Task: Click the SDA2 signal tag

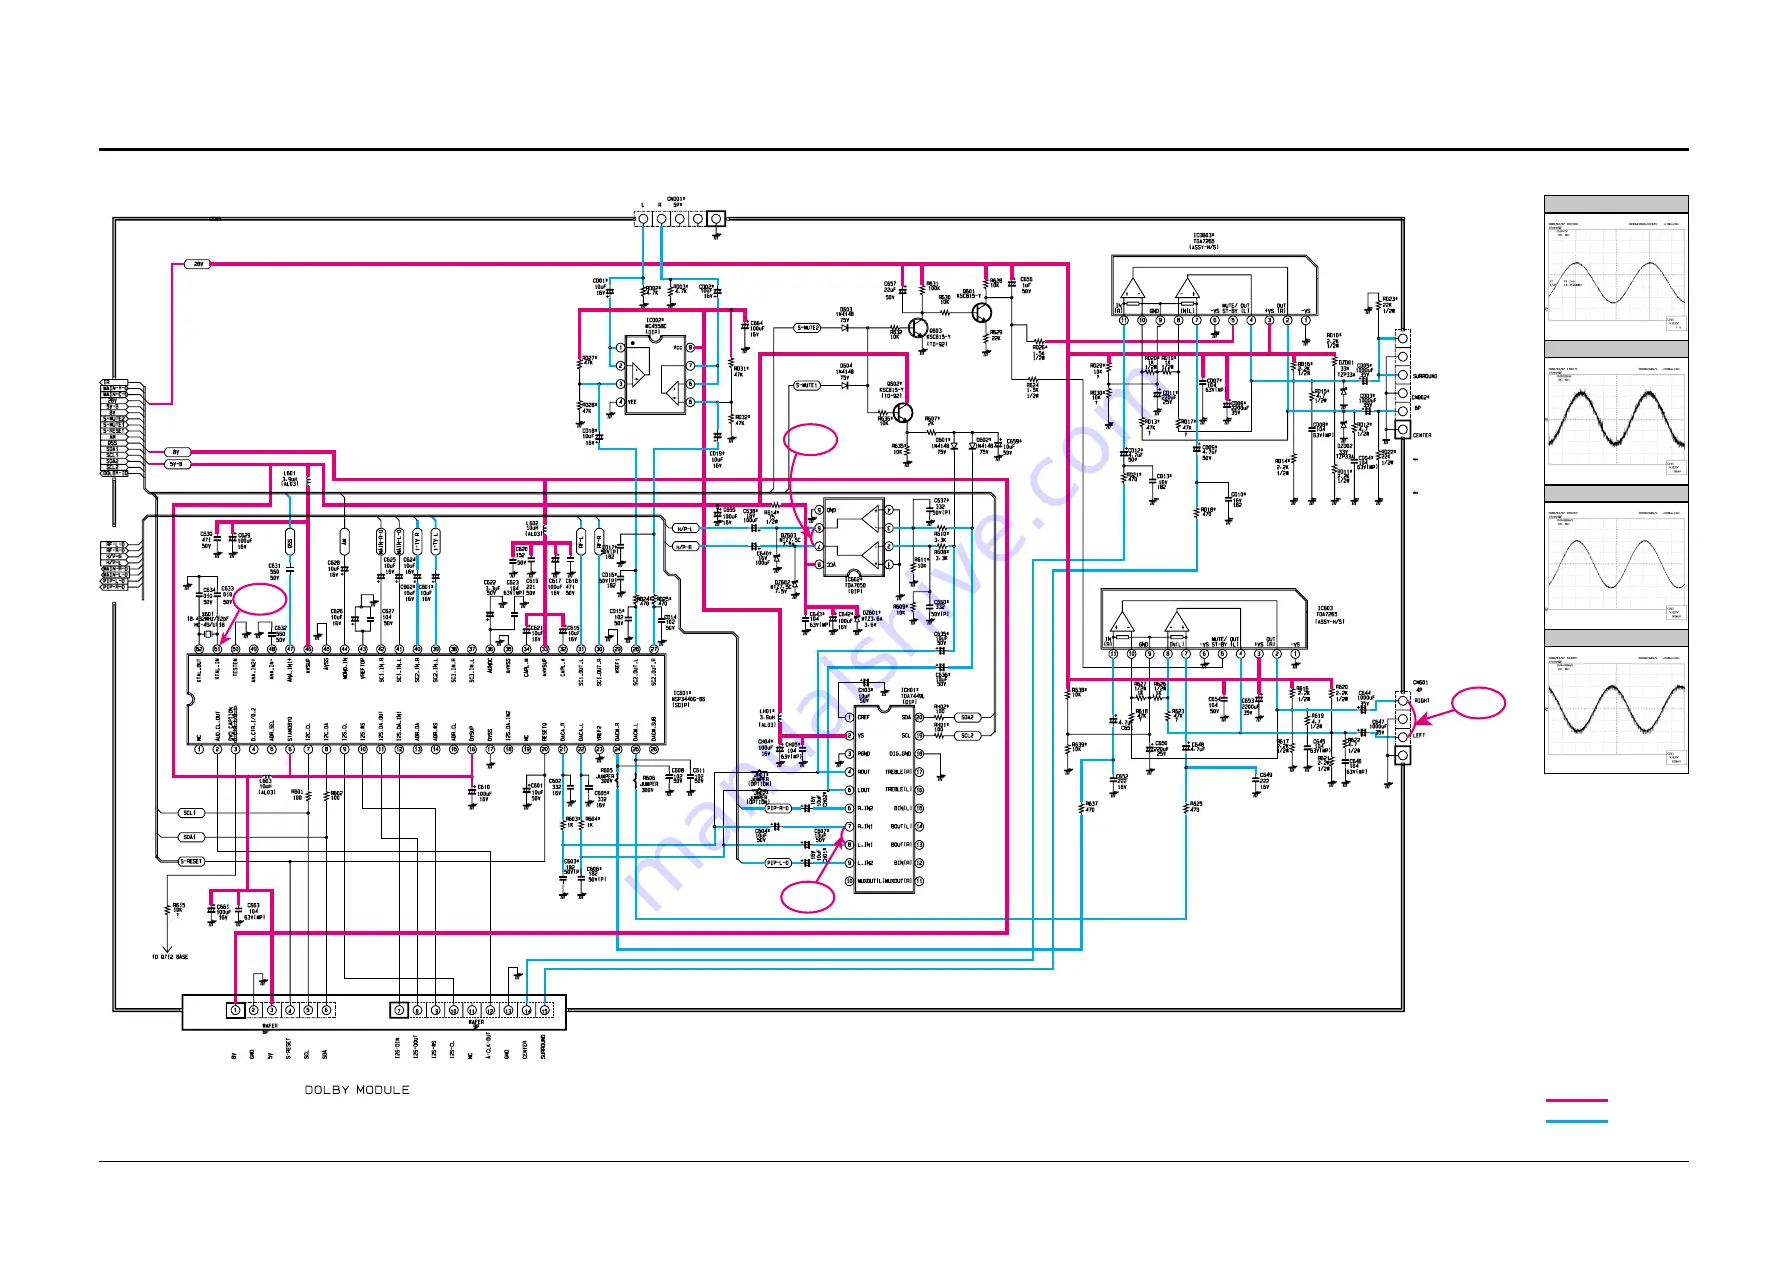Action: [967, 717]
